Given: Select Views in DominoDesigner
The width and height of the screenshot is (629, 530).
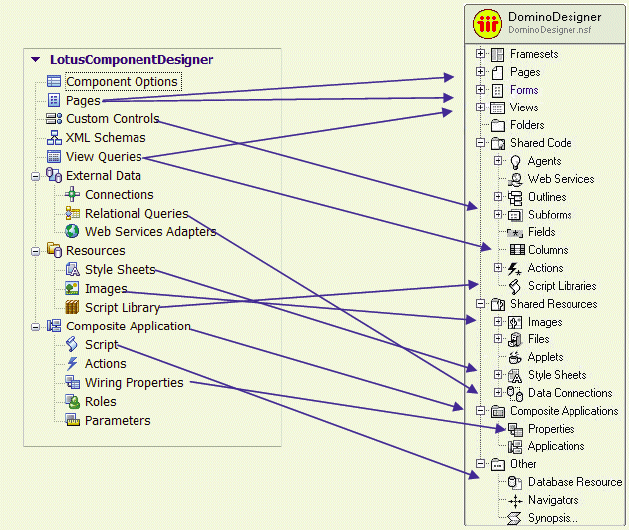Looking at the screenshot, I should (x=523, y=107).
